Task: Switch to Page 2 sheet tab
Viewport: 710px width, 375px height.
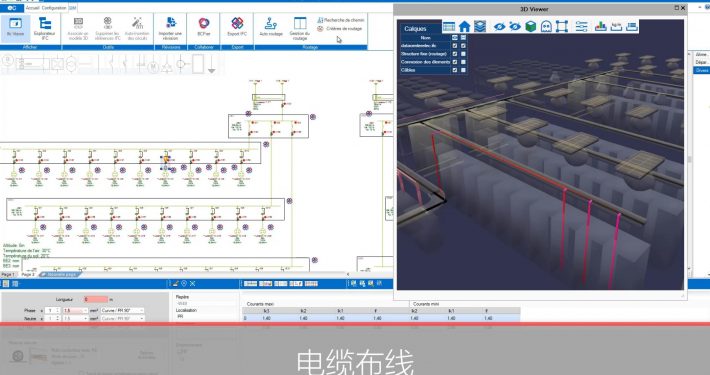Action: tap(28, 274)
